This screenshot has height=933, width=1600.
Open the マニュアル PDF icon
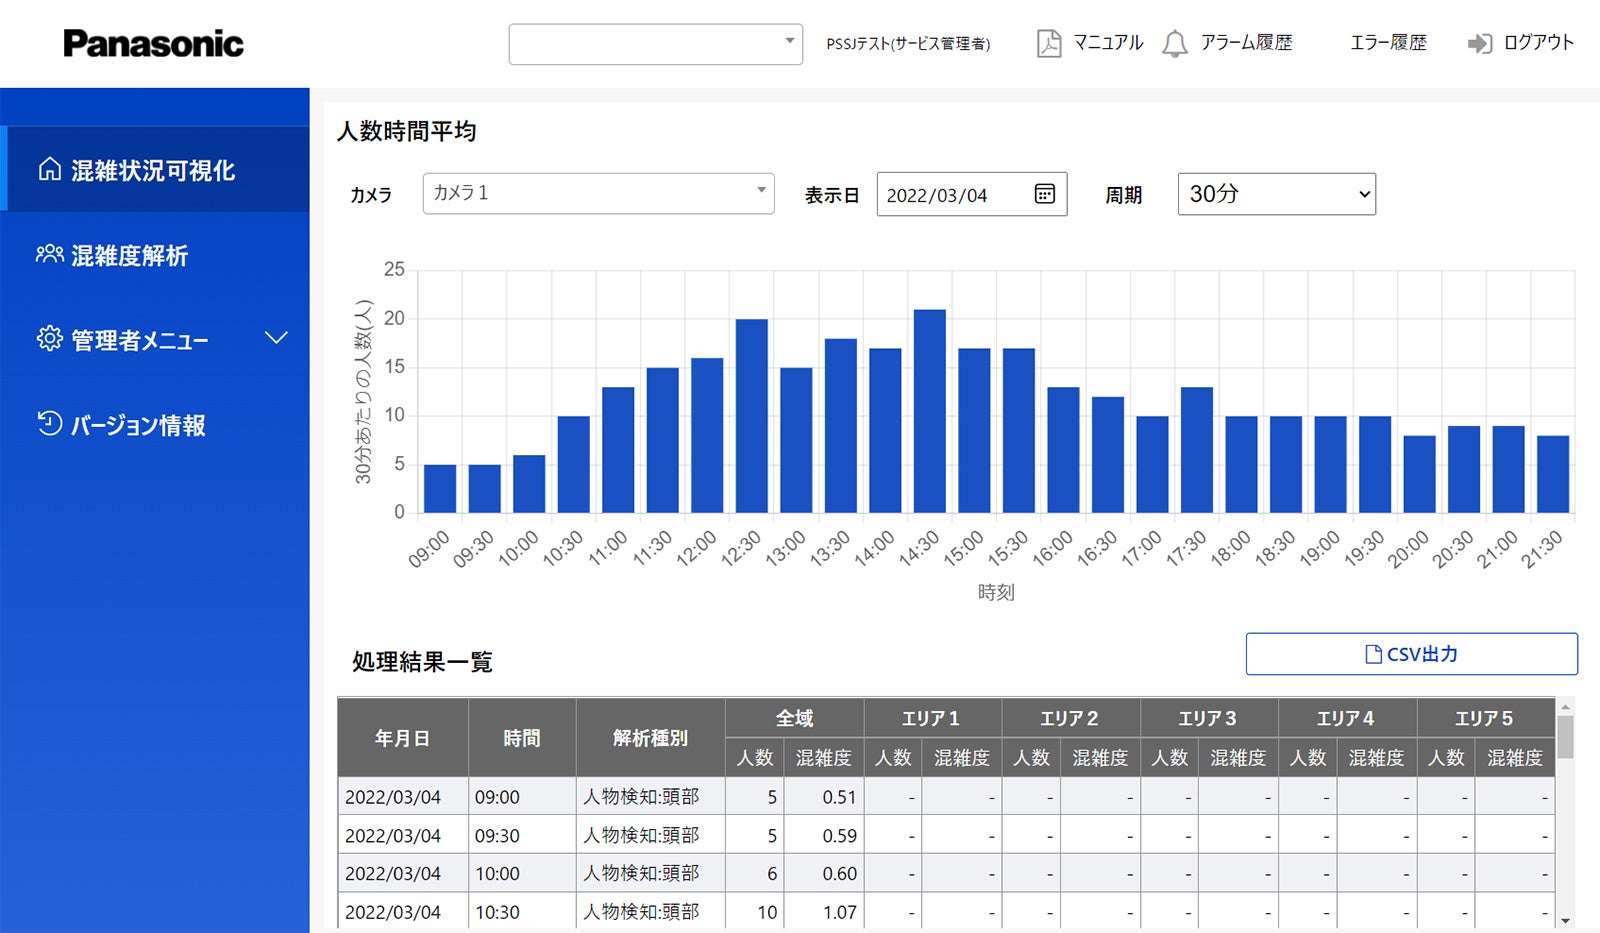1048,43
